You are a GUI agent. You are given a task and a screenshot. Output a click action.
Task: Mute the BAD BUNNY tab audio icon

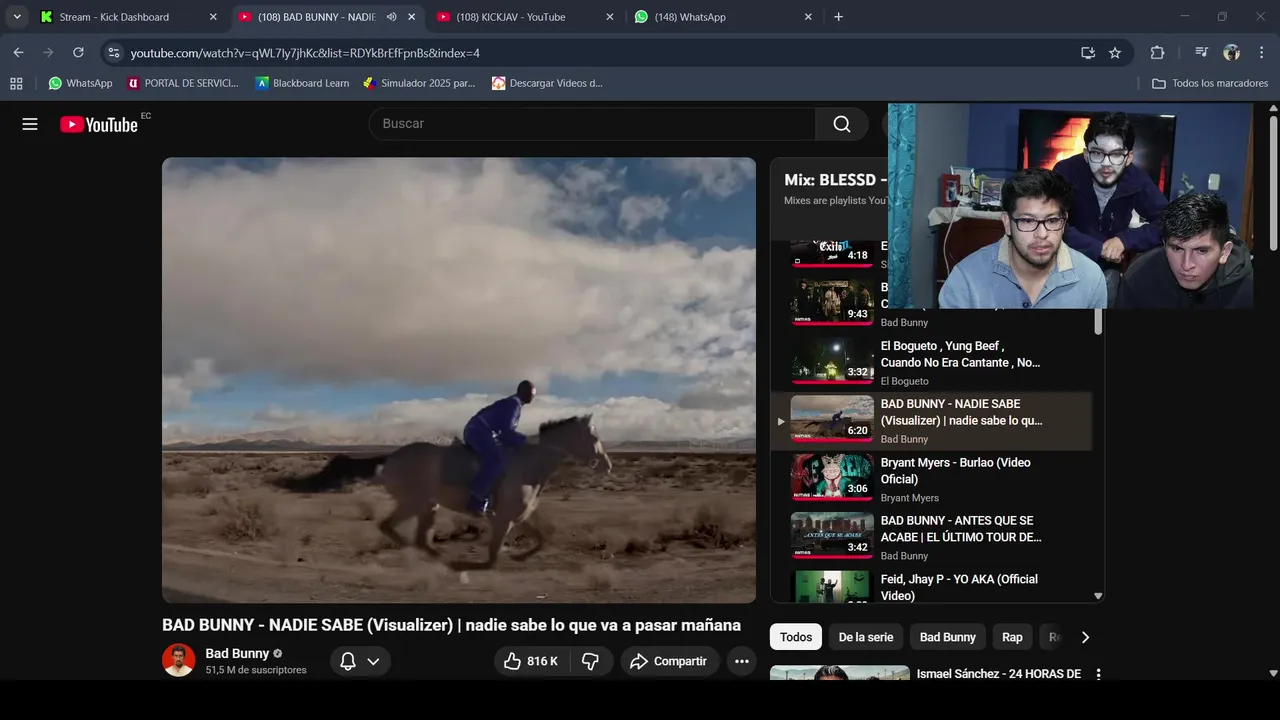pyautogui.click(x=391, y=17)
